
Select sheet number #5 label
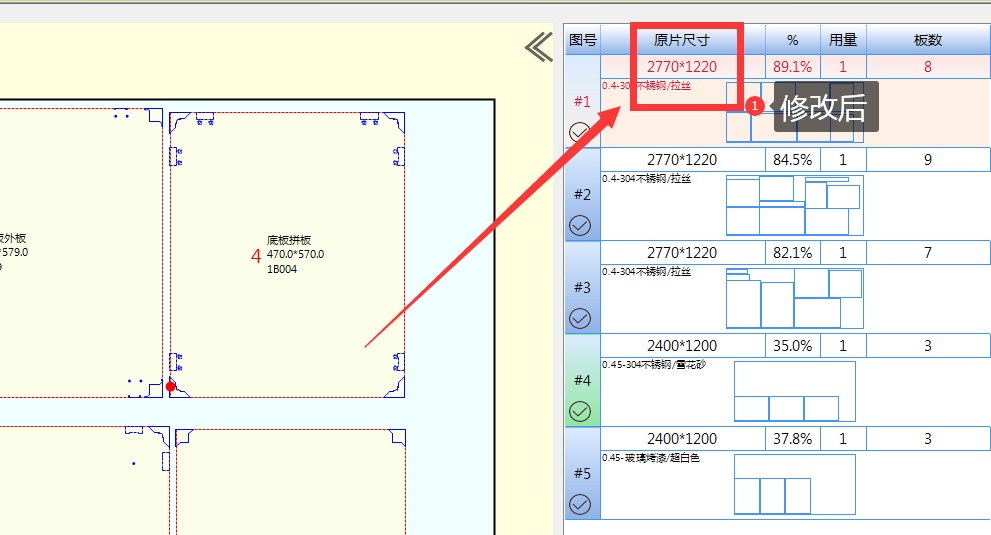(582, 473)
